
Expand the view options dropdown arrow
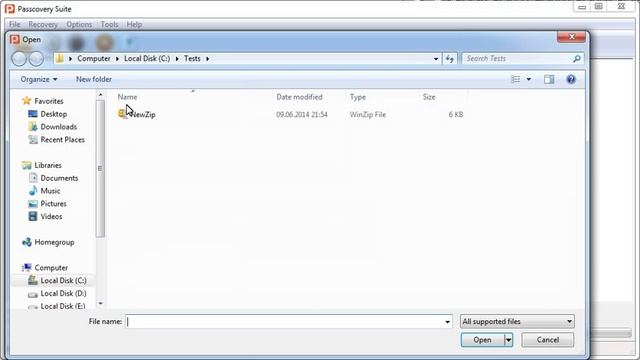(529, 79)
